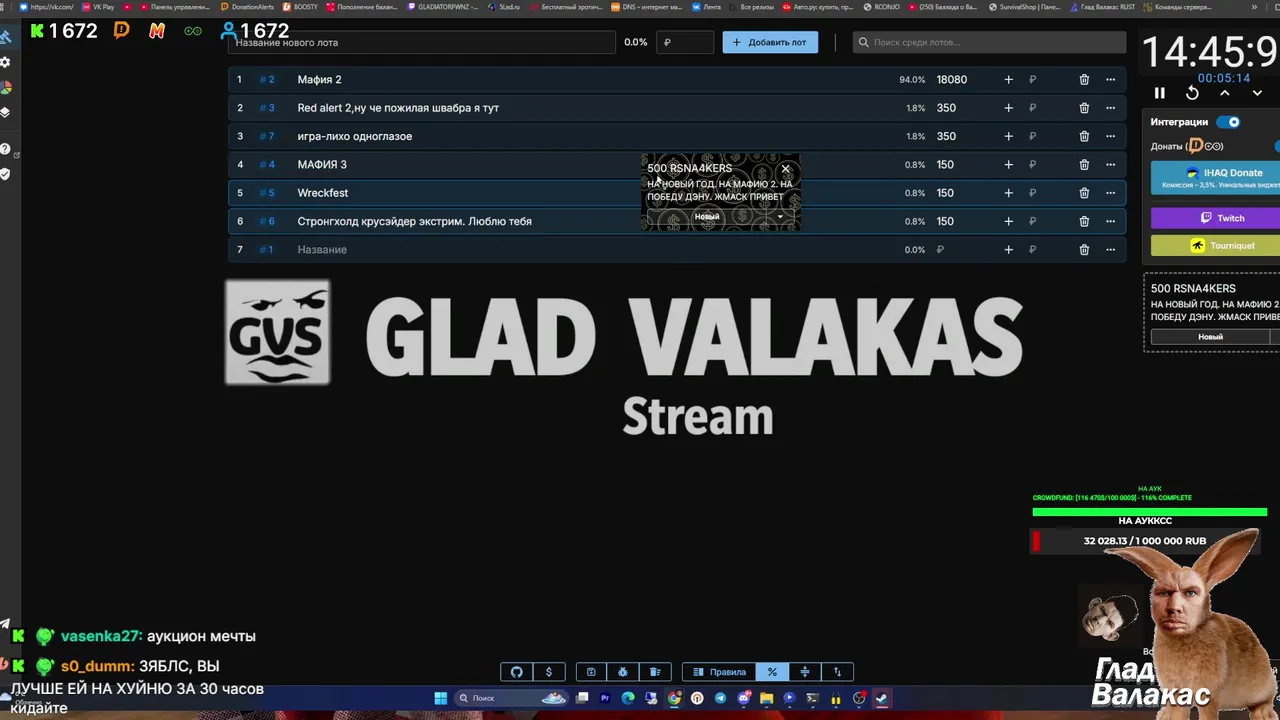1280x720 pixels.
Task: Open more options for игра-лихо одноглазое
Action: [1110, 136]
